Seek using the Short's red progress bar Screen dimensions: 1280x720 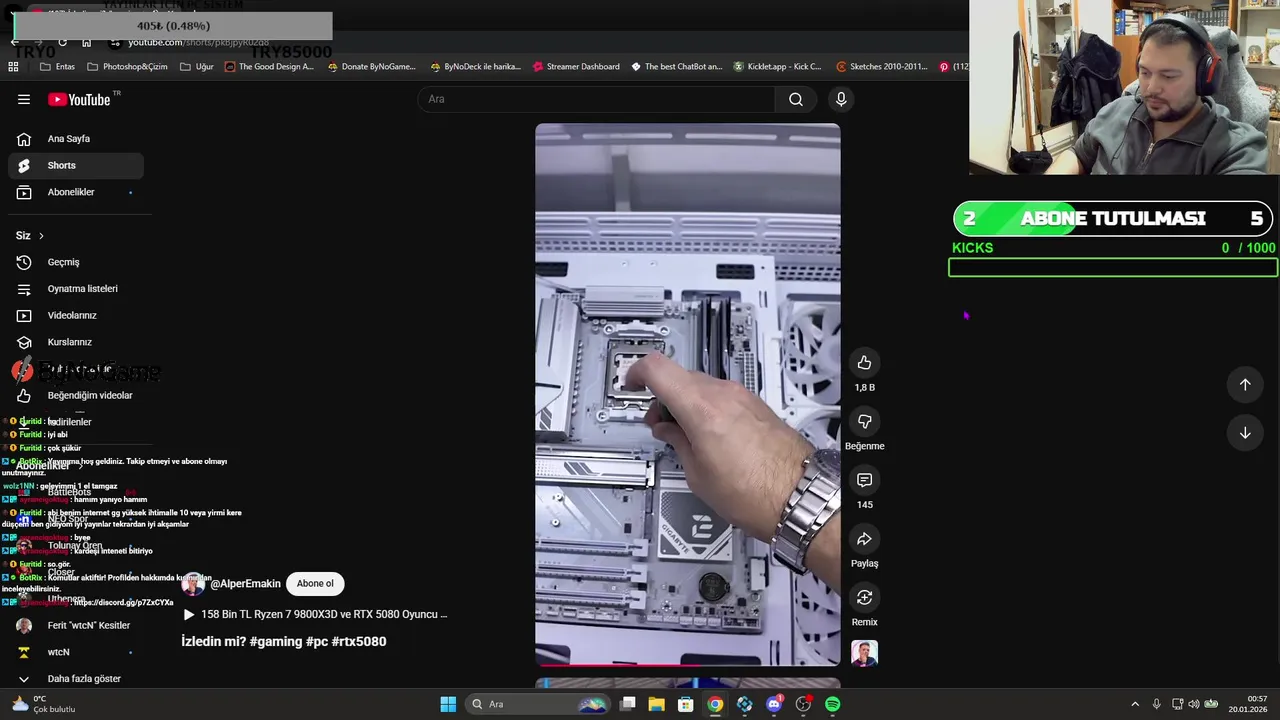(687, 664)
